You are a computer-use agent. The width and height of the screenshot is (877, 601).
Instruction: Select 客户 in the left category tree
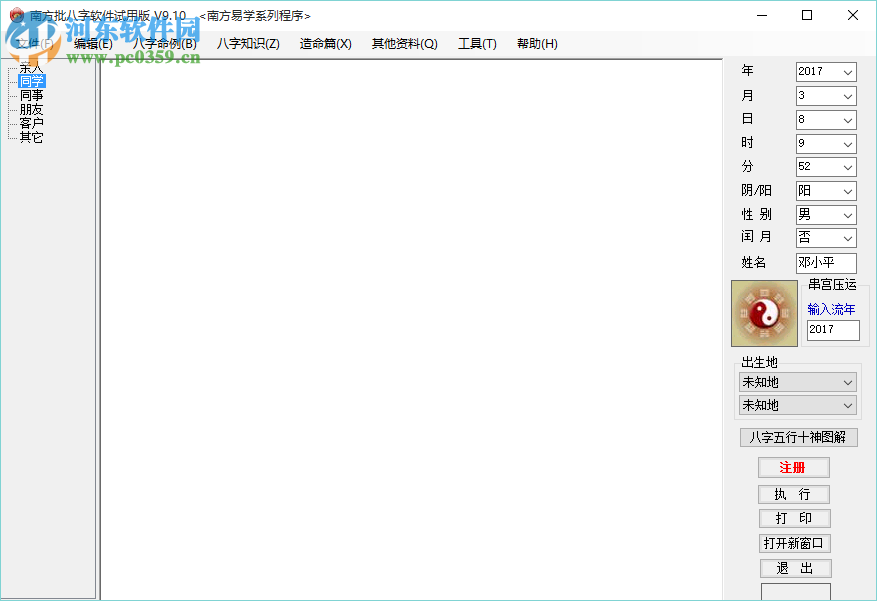pos(31,123)
